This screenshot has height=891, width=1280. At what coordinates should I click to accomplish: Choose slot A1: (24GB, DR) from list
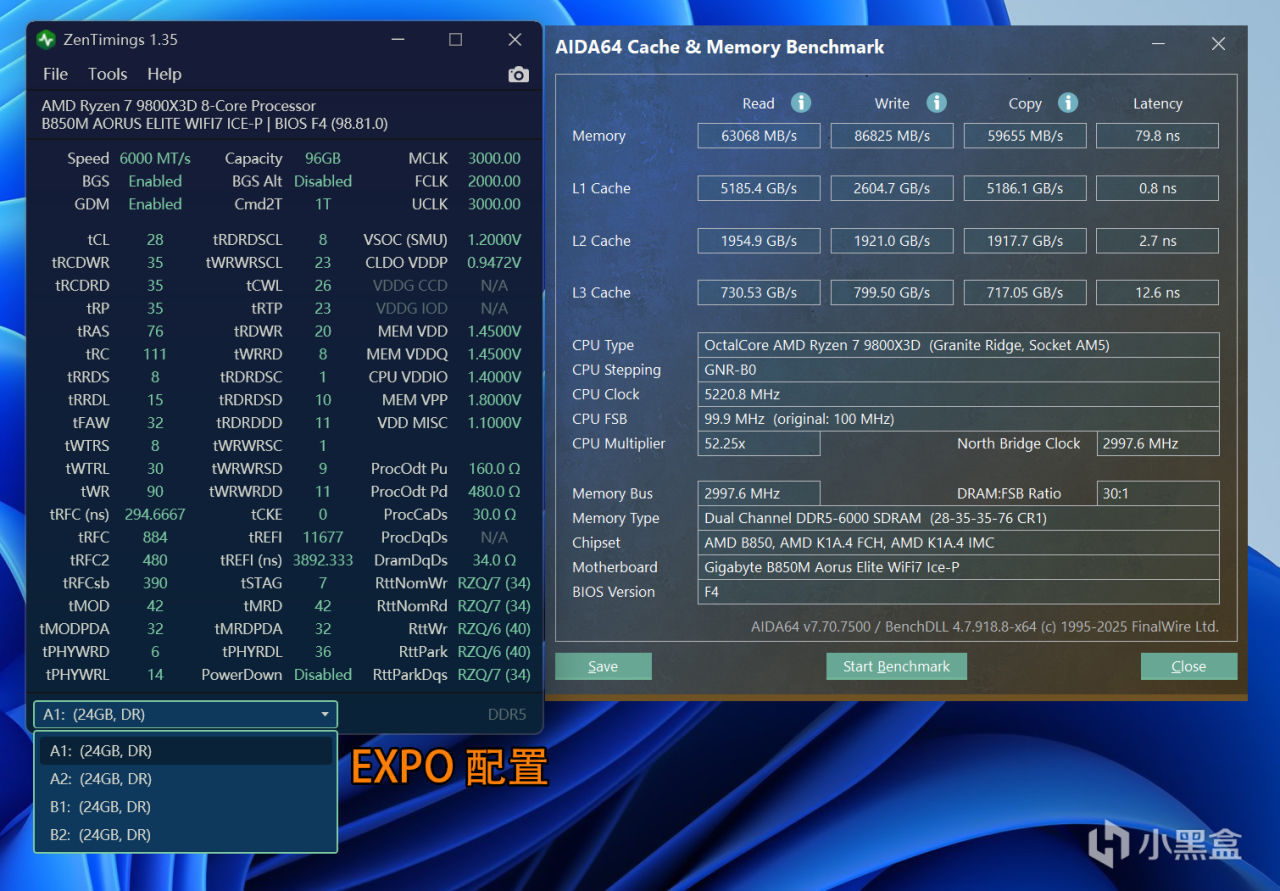click(186, 751)
